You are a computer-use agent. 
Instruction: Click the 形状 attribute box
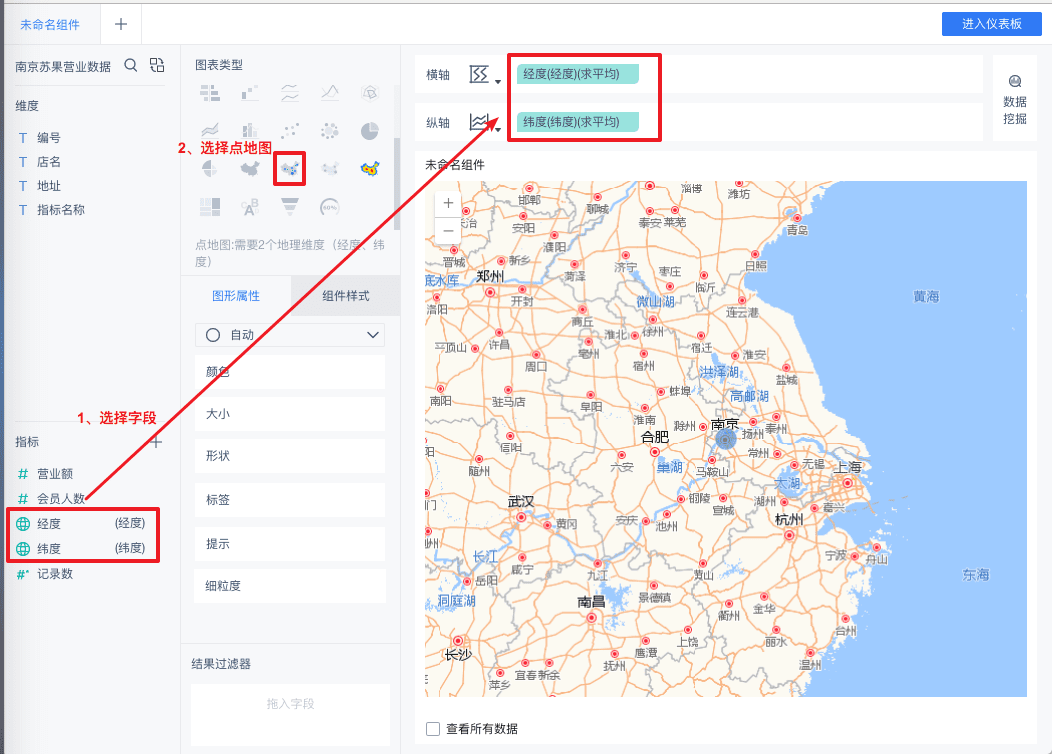click(x=290, y=456)
